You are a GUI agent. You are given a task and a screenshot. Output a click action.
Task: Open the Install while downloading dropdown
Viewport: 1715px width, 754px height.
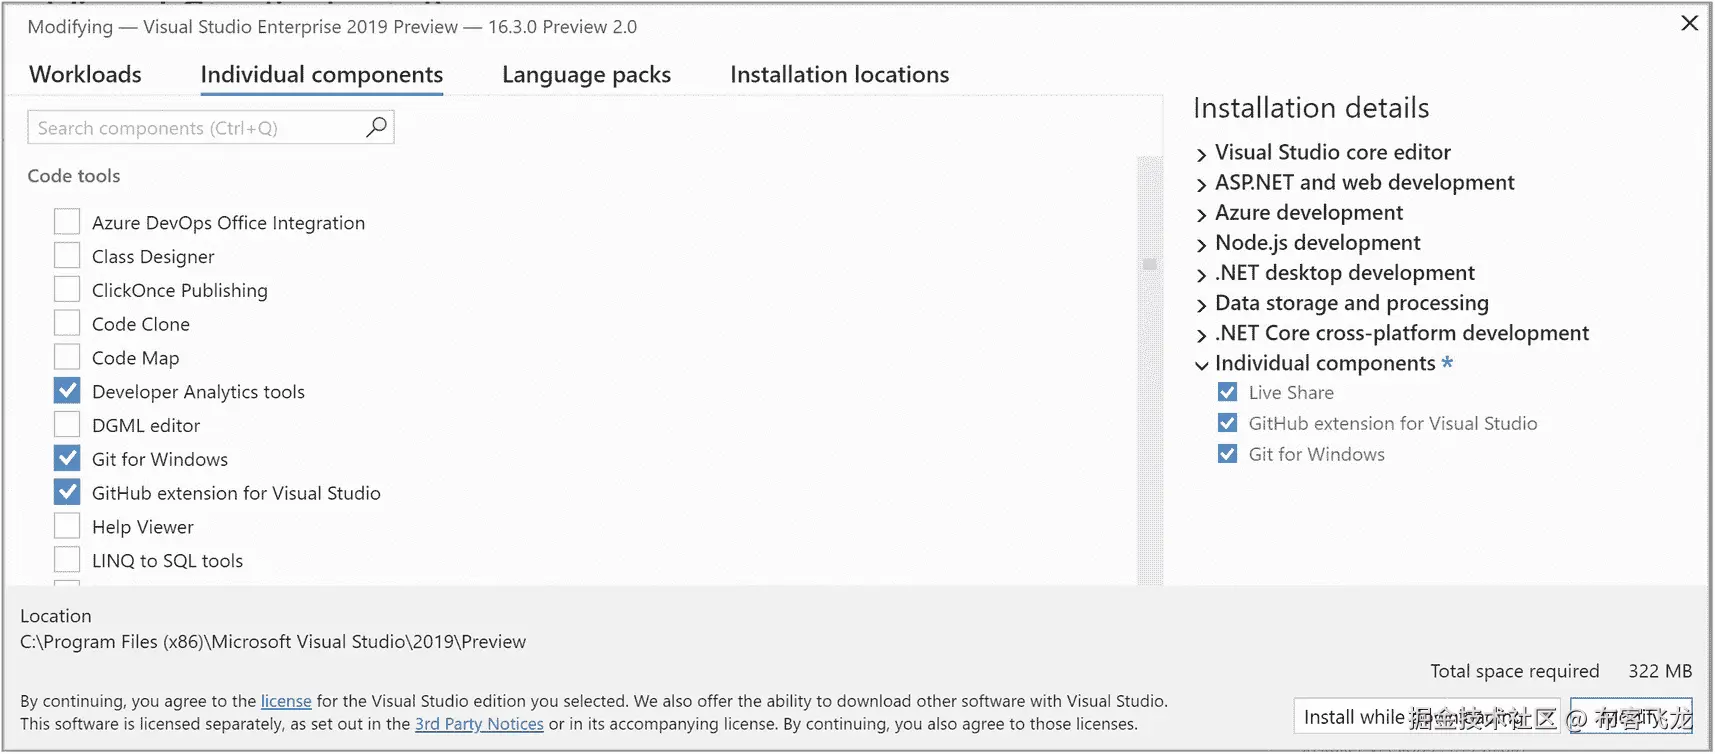pos(1427,717)
